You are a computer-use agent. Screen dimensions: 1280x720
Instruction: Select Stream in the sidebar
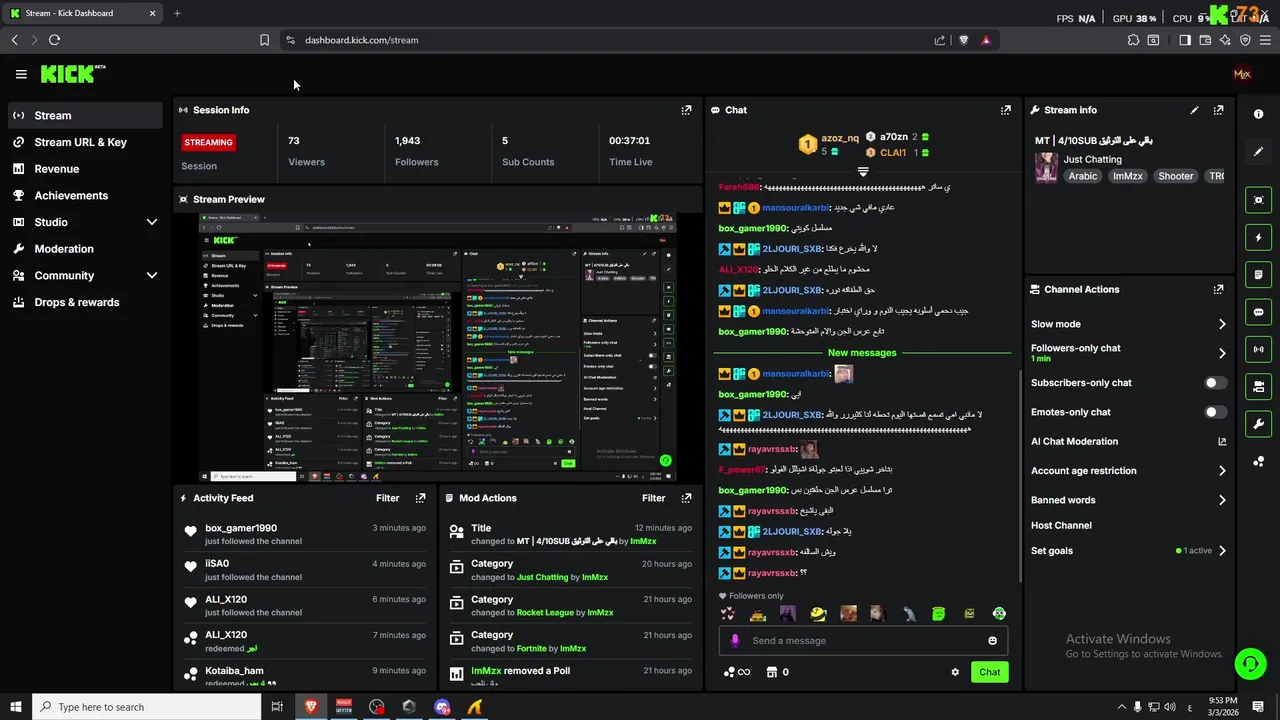coord(85,115)
